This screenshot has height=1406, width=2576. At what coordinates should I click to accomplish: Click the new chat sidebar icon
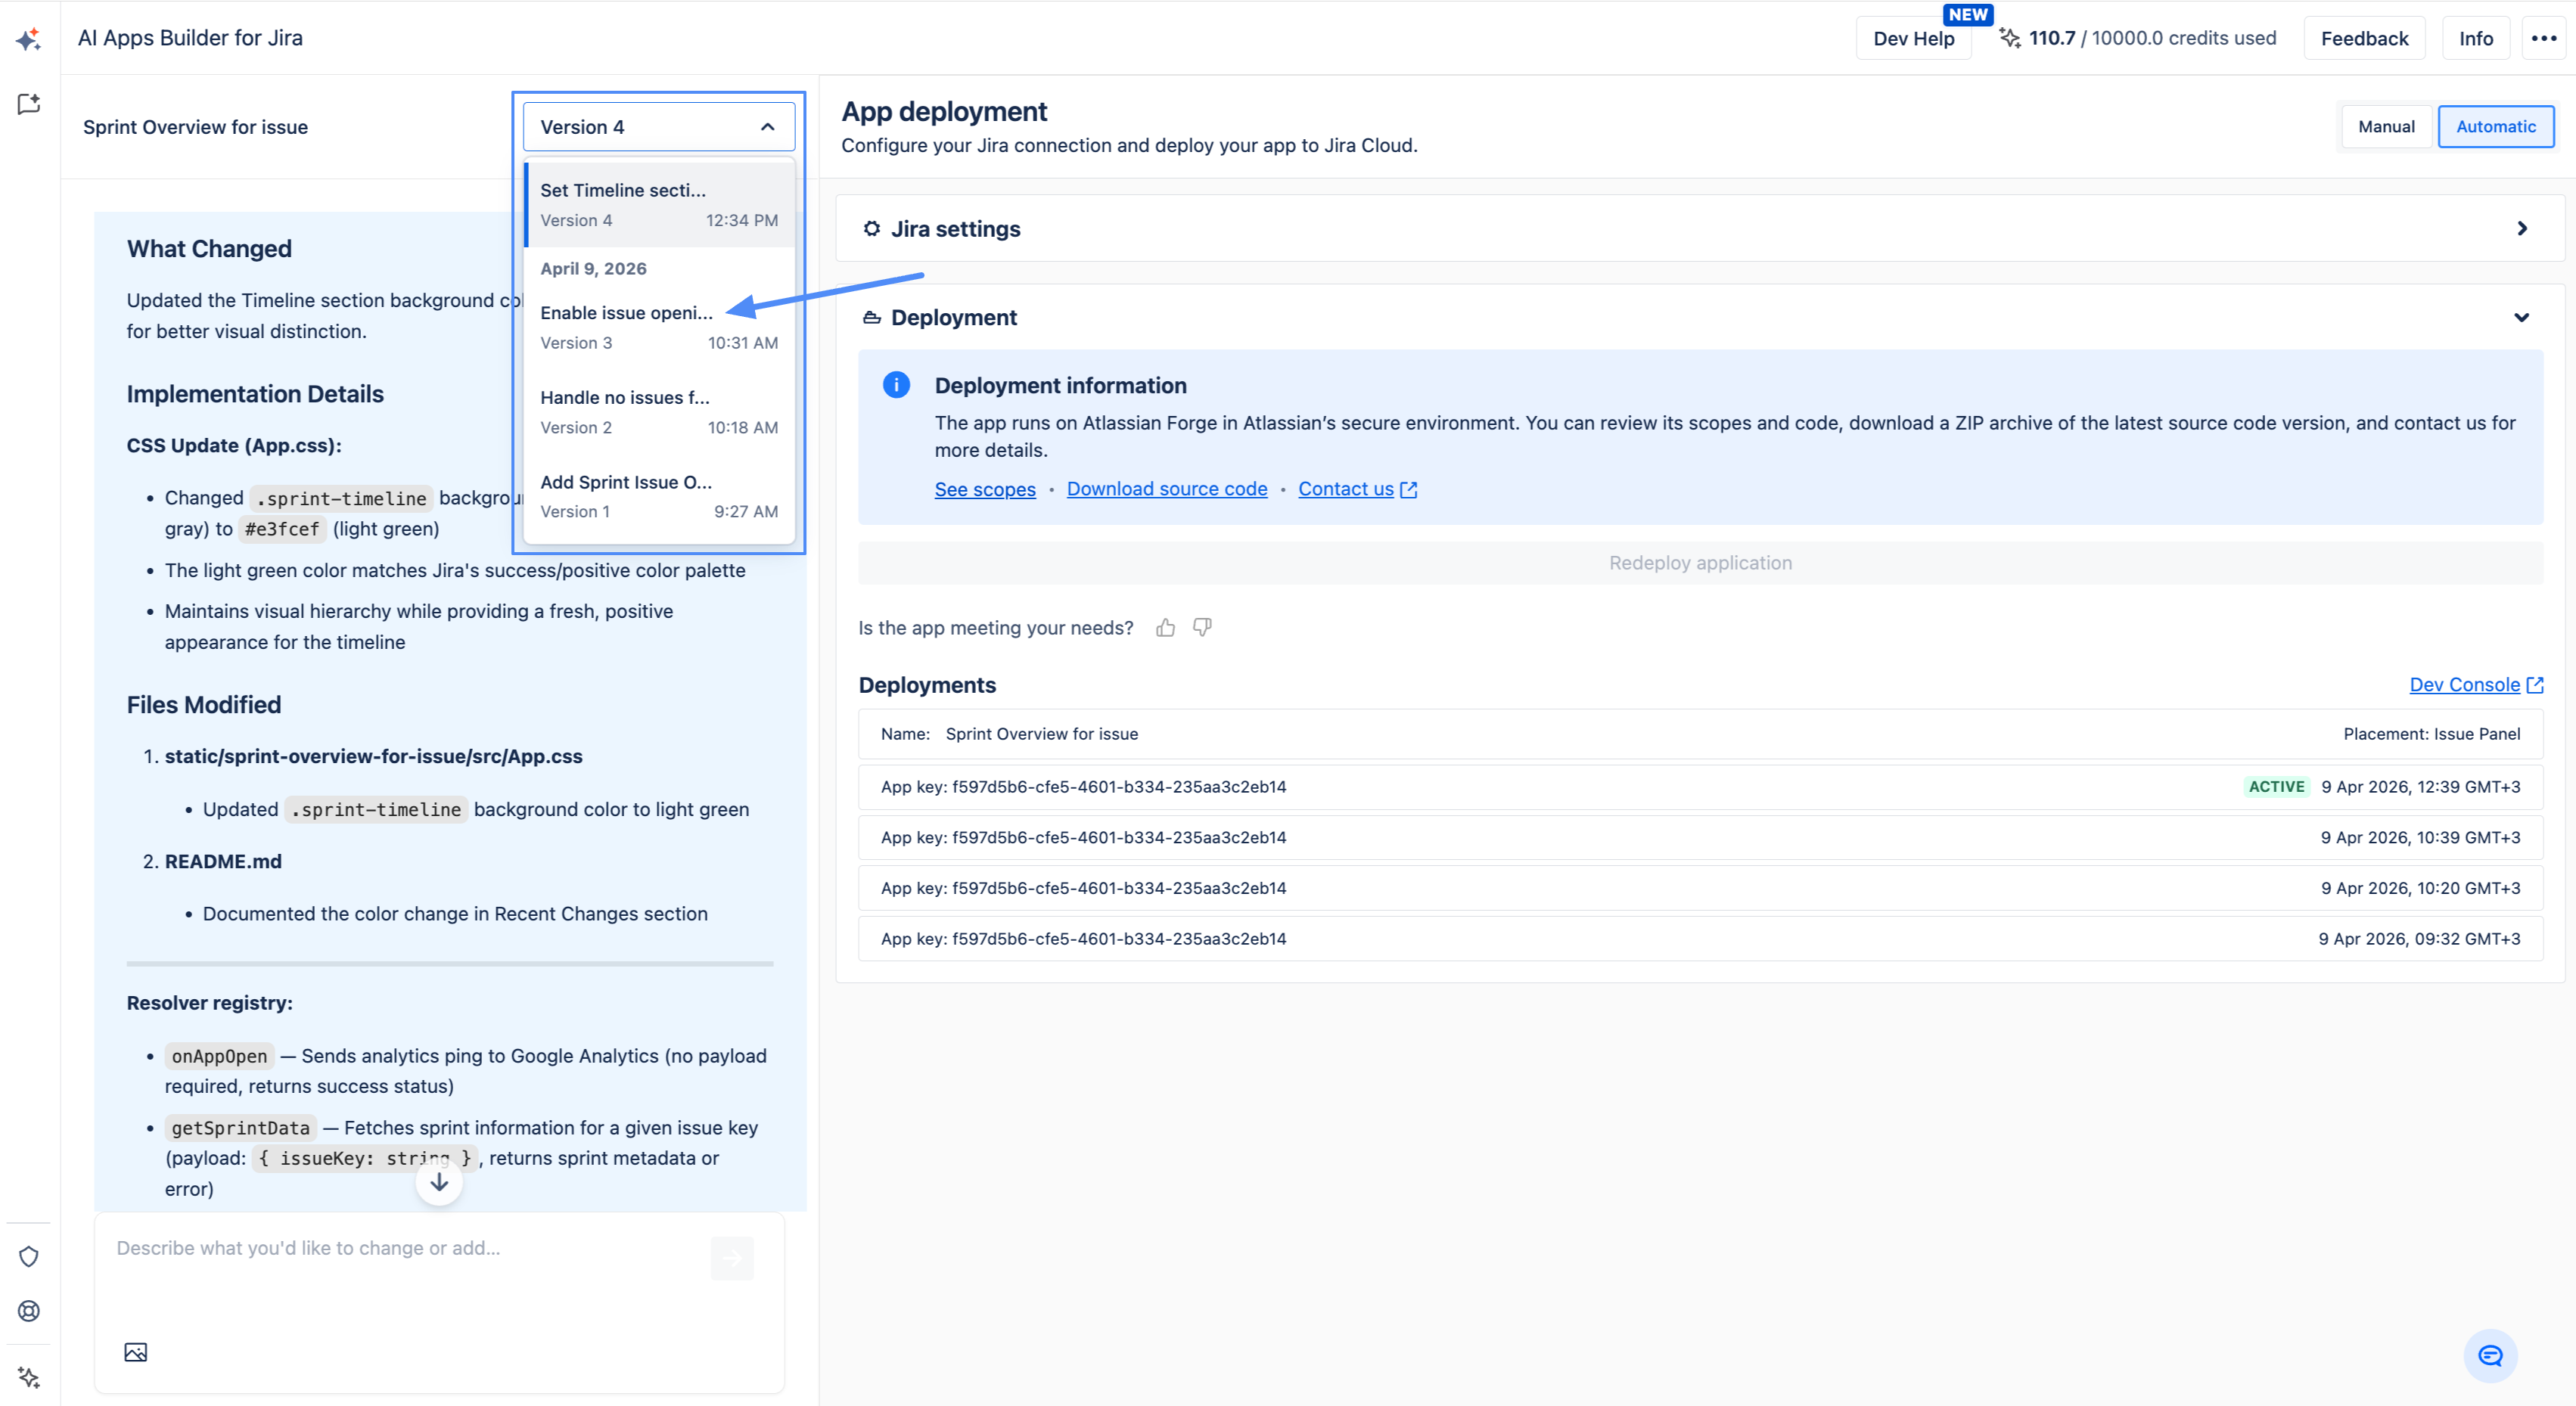tap(29, 104)
